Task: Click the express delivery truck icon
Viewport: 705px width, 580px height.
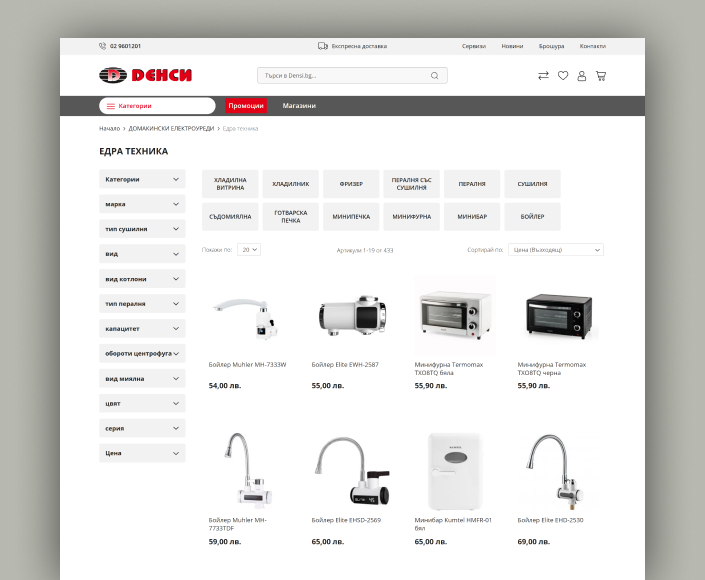Action: coord(323,46)
